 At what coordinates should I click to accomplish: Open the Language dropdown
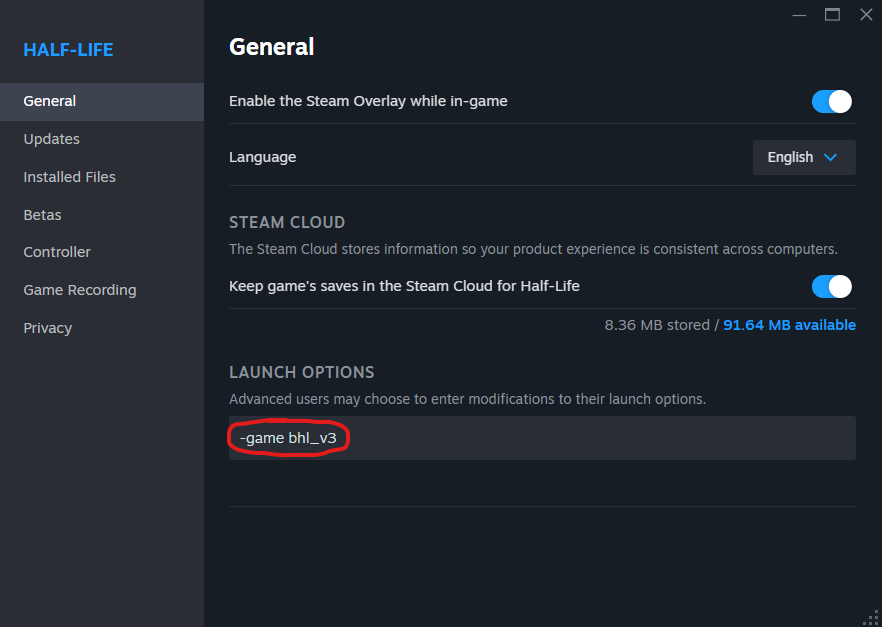[x=803, y=157]
